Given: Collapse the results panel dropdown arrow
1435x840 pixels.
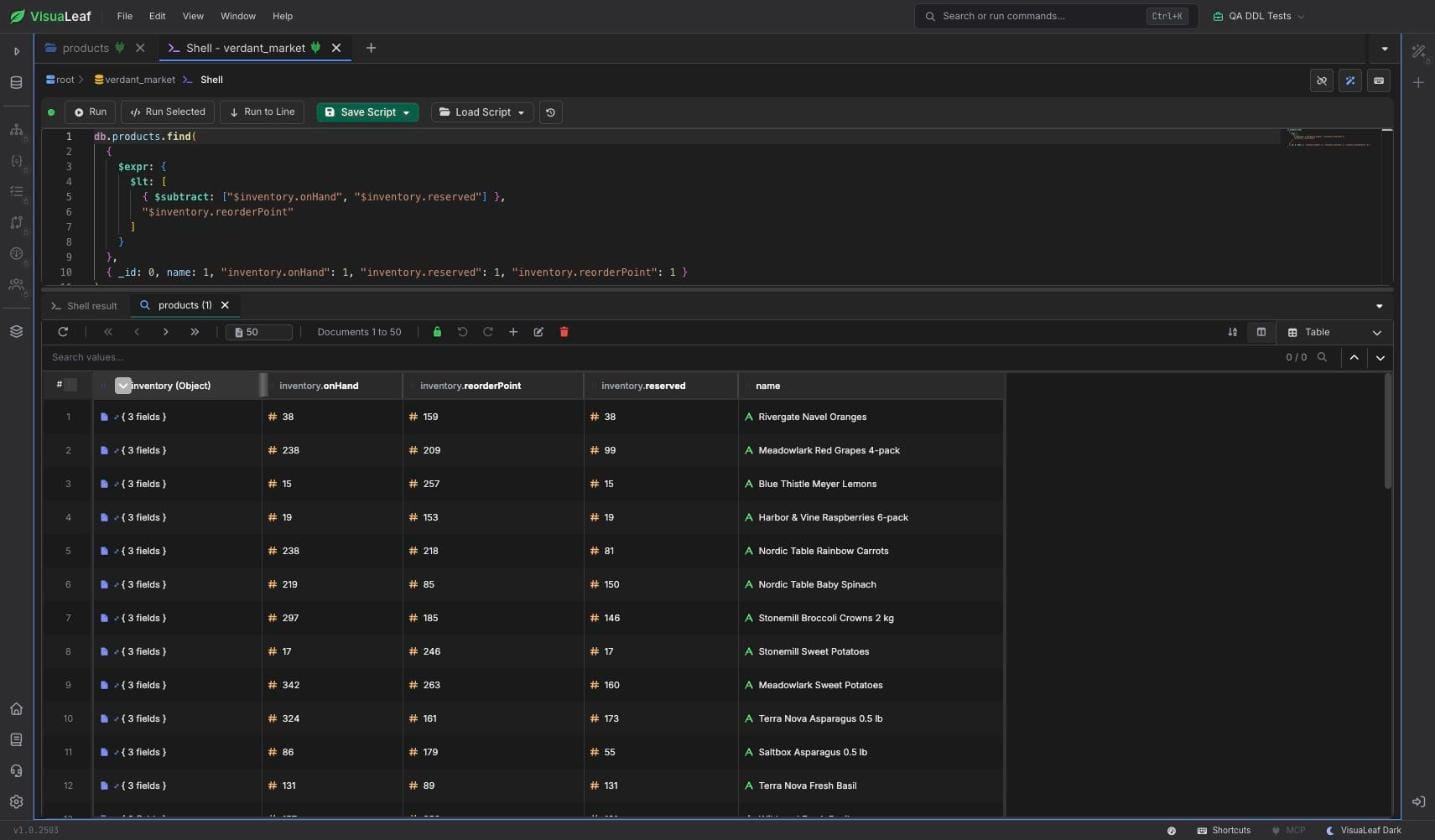Looking at the screenshot, I should pyautogui.click(x=1379, y=306).
